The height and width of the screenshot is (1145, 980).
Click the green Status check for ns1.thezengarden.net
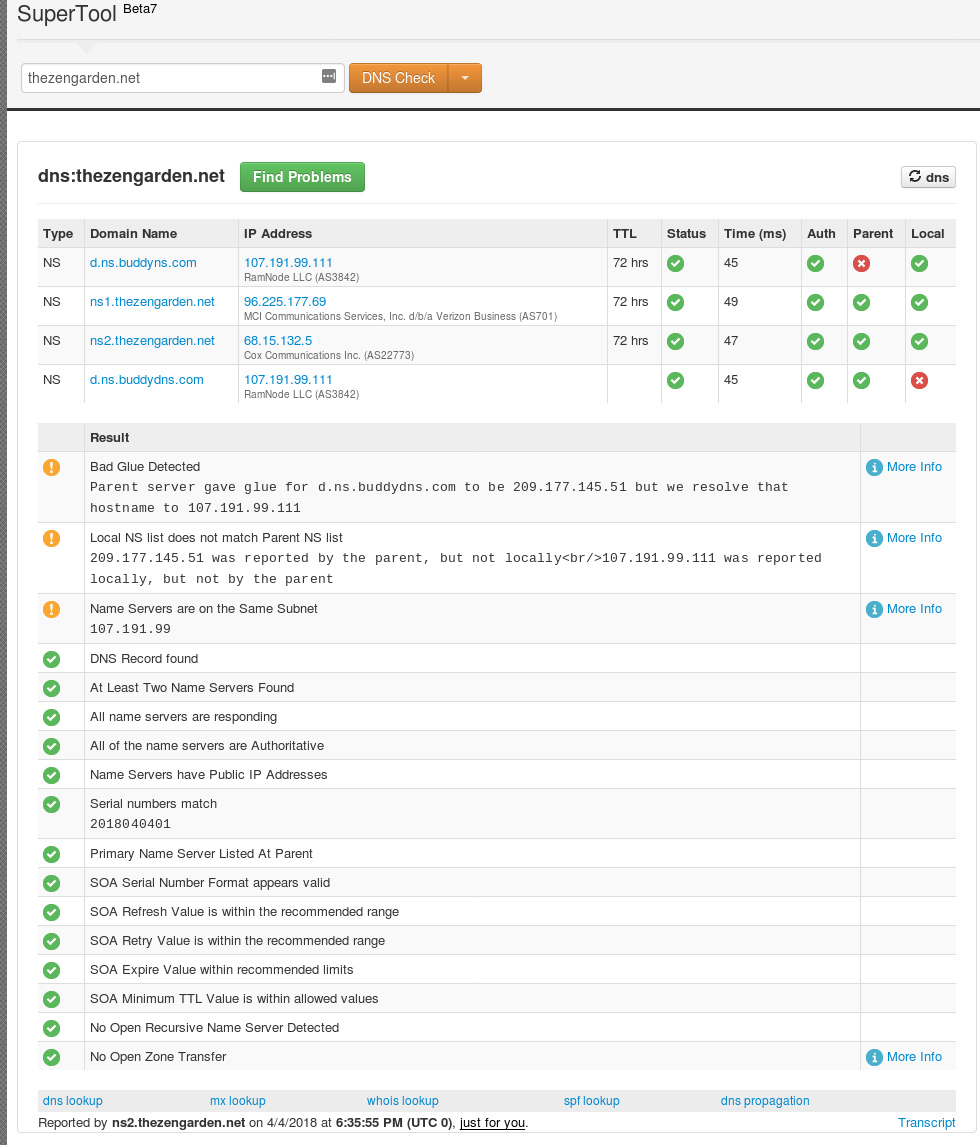coord(675,302)
